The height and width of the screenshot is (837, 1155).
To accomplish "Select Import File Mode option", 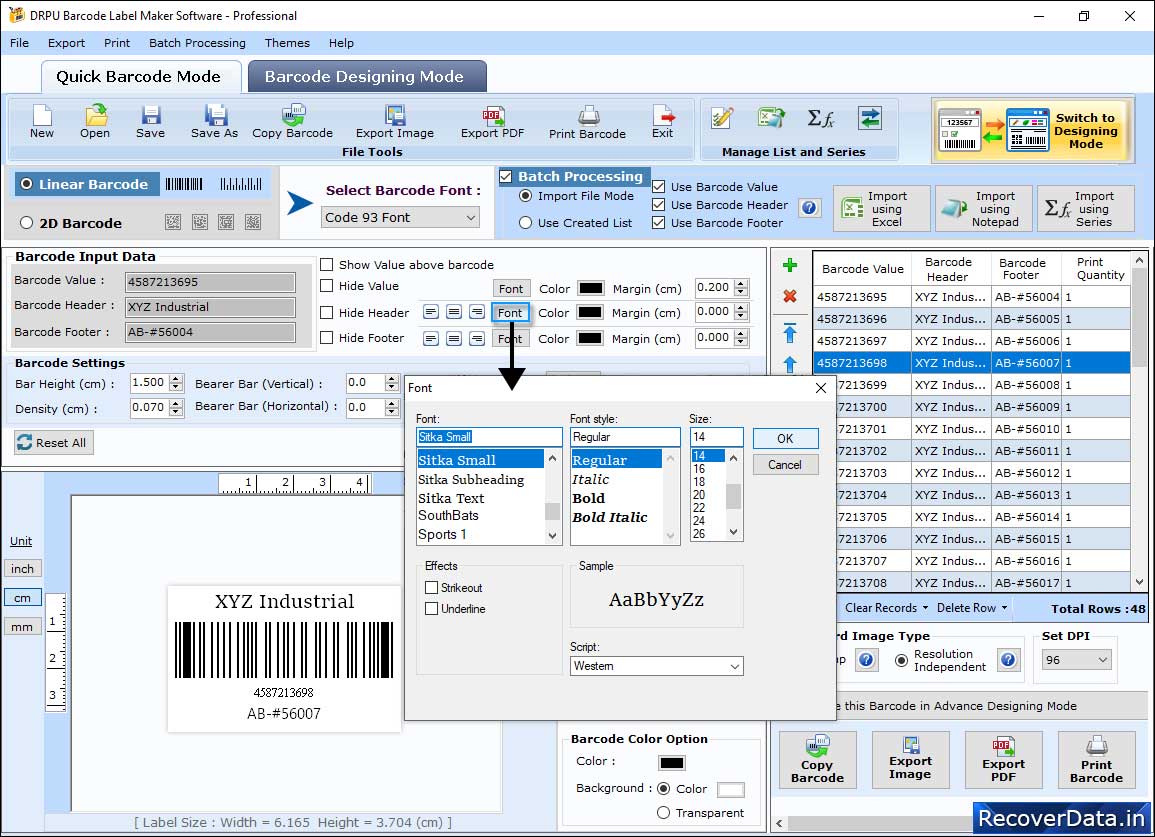I will (x=525, y=196).
